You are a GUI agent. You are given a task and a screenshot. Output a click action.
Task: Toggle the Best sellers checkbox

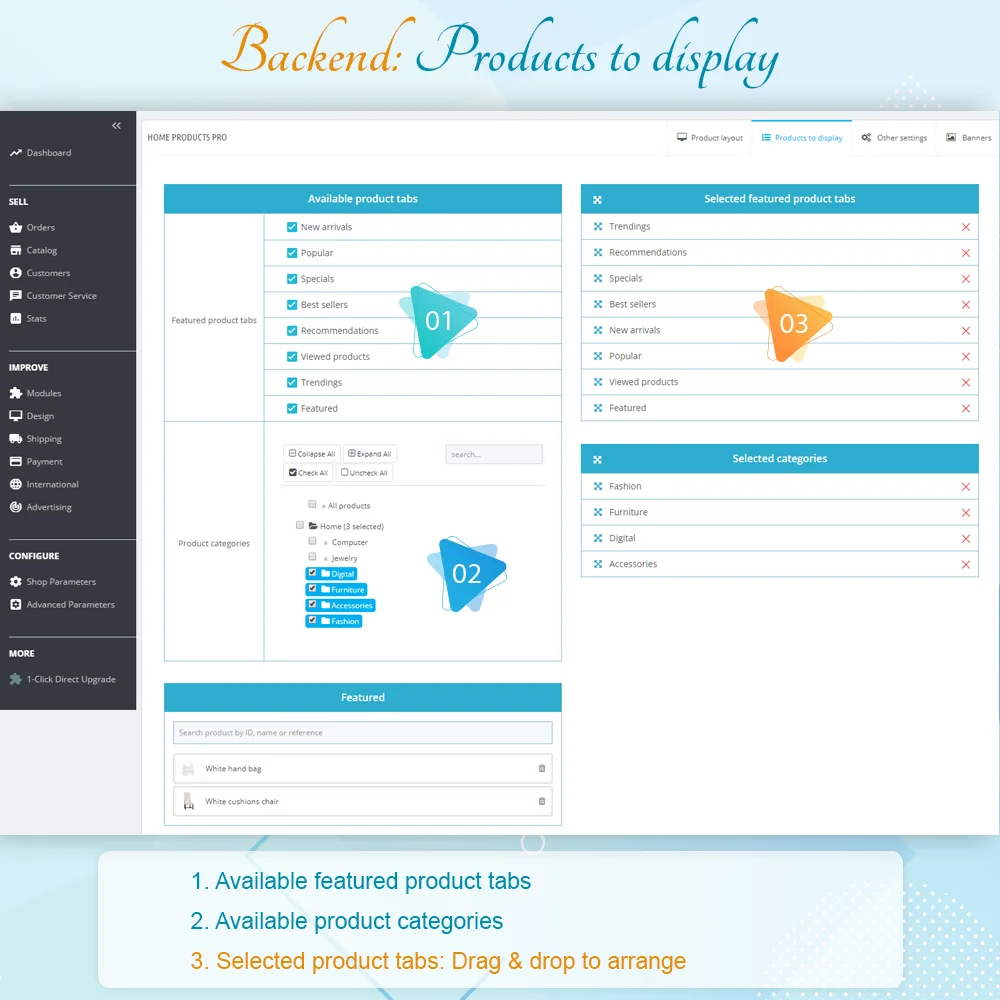coord(292,305)
